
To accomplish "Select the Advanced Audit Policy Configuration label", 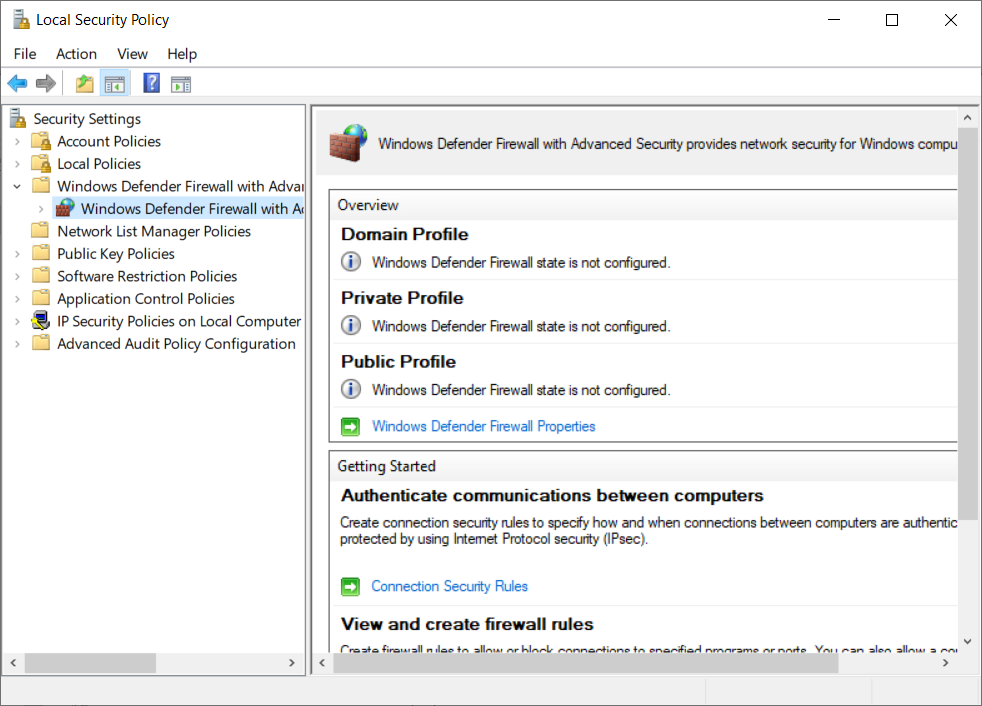I will (x=177, y=344).
